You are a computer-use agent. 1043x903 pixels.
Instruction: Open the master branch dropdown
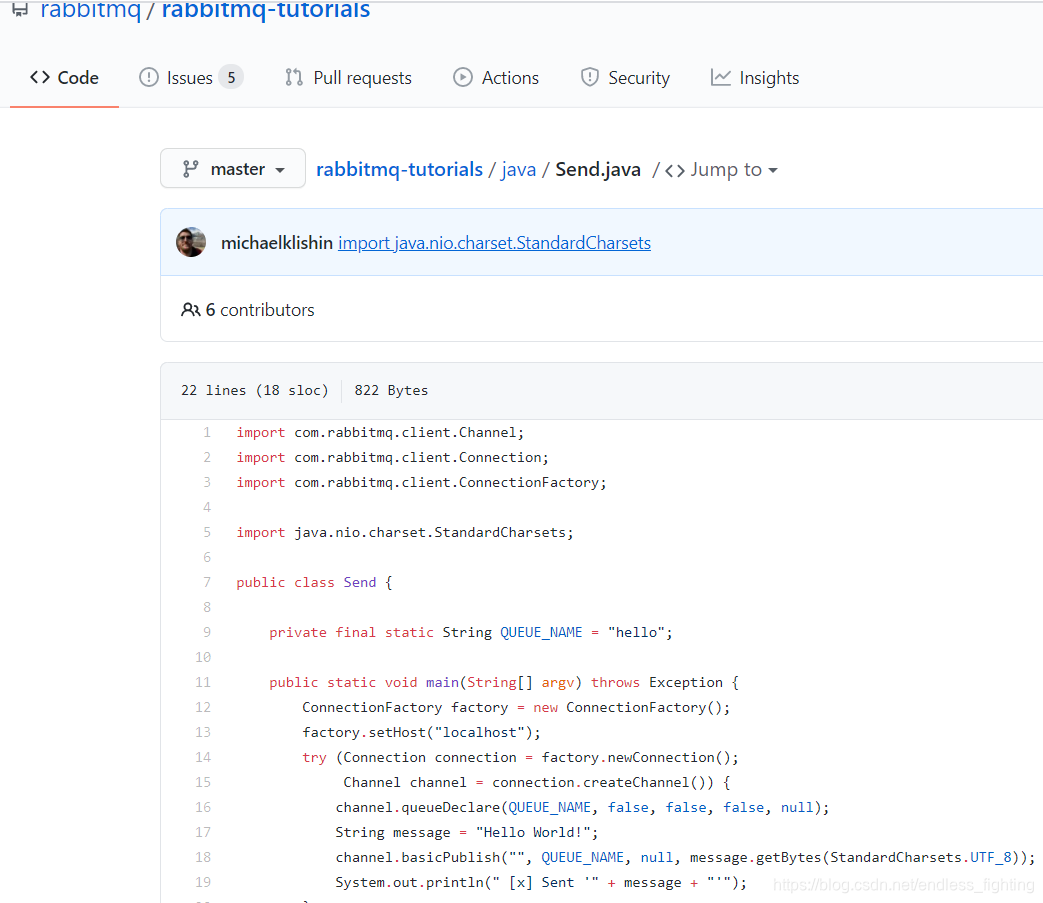[x=233, y=168]
